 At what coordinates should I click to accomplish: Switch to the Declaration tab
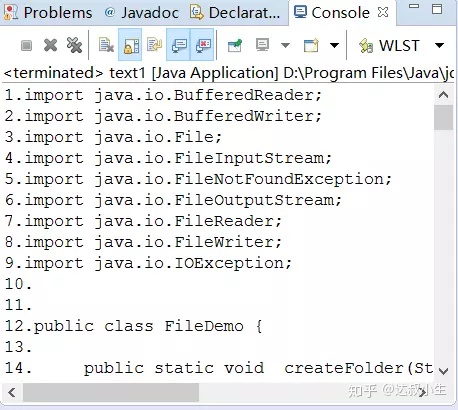(235, 13)
